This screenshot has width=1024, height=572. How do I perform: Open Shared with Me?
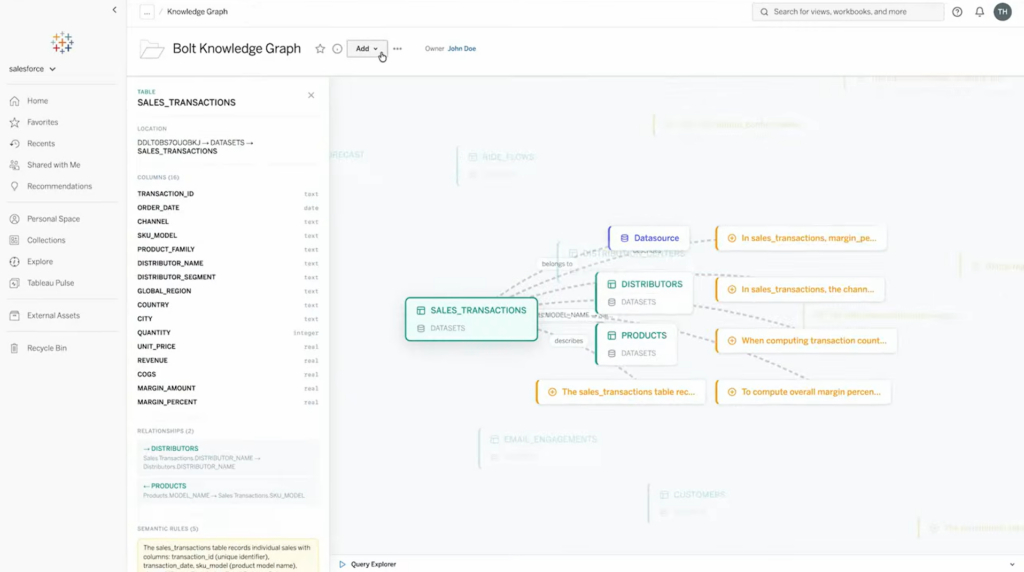coord(54,165)
